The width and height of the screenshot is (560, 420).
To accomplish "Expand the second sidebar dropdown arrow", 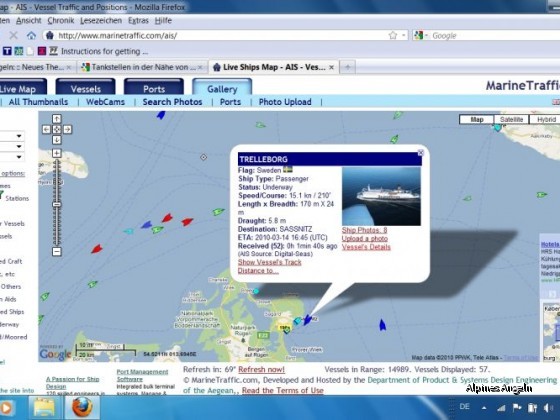I will tap(19, 146).
